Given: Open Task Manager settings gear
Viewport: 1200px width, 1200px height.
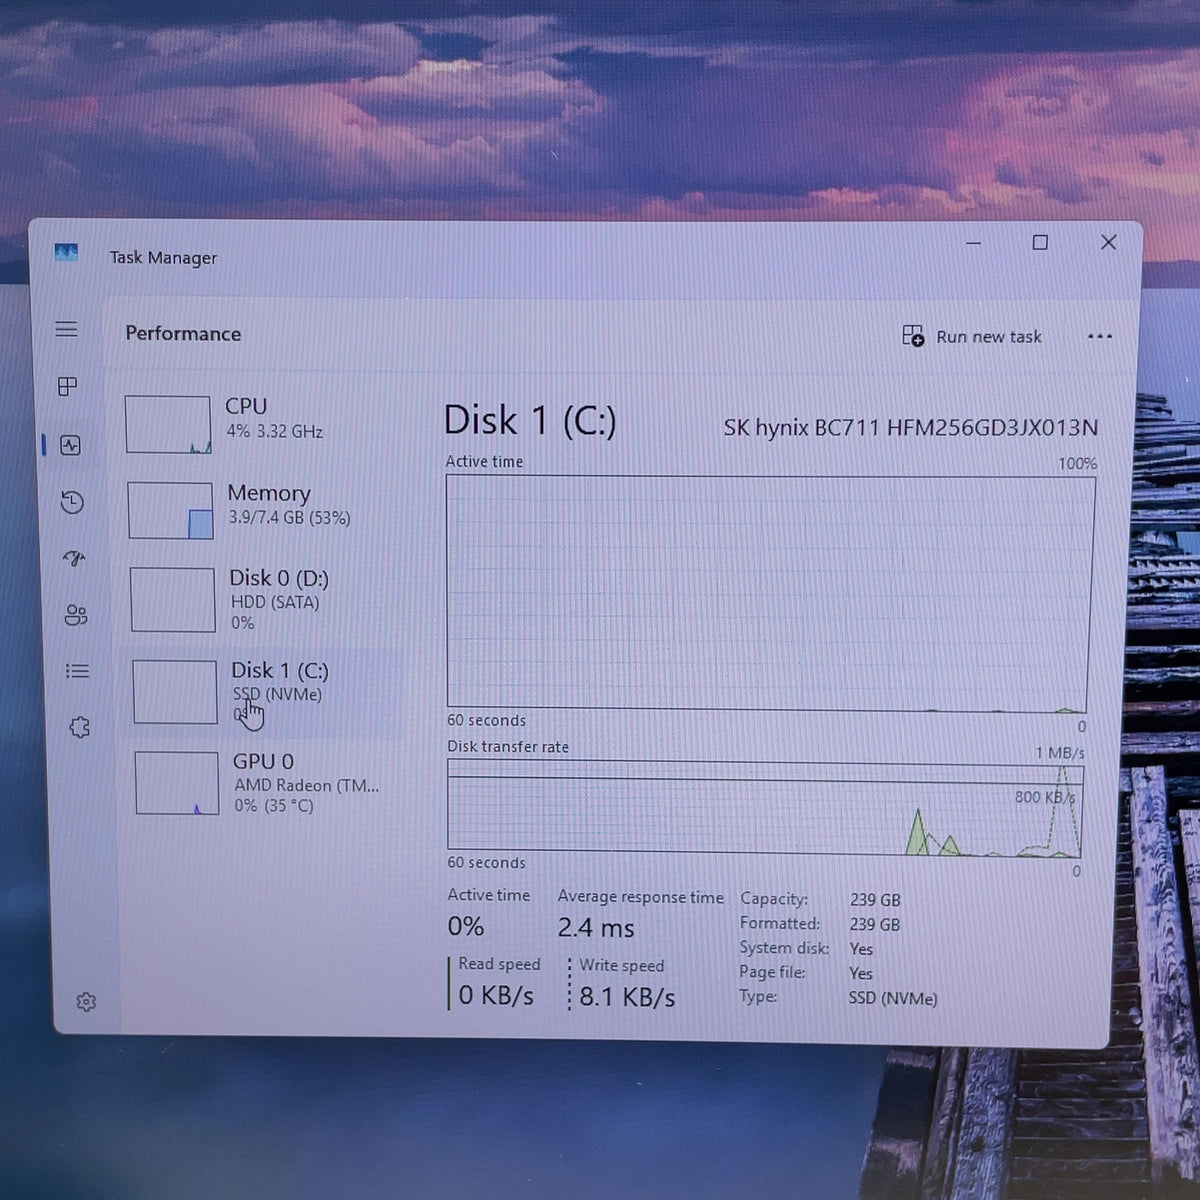Looking at the screenshot, I should [86, 1001].
